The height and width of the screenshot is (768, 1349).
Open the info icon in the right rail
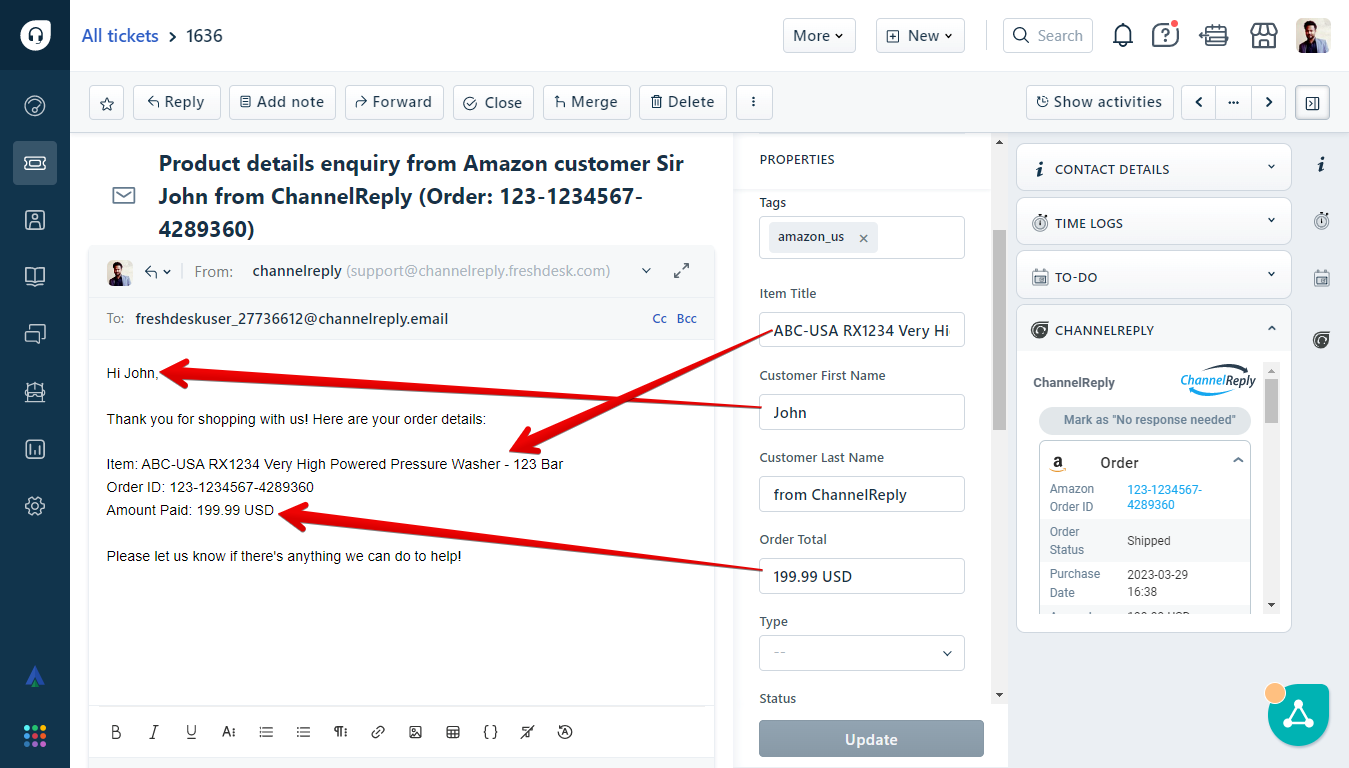tap(1321, 164)
